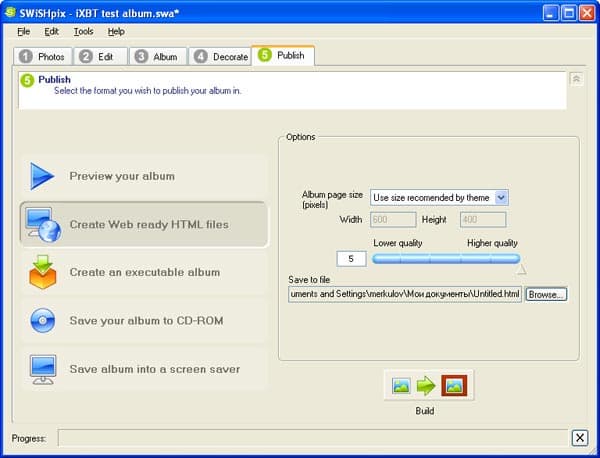Click the SWiSHpix app icon in title bar
Image resolution: width=600 pixels, height=458 pixels.
[10, 13]
